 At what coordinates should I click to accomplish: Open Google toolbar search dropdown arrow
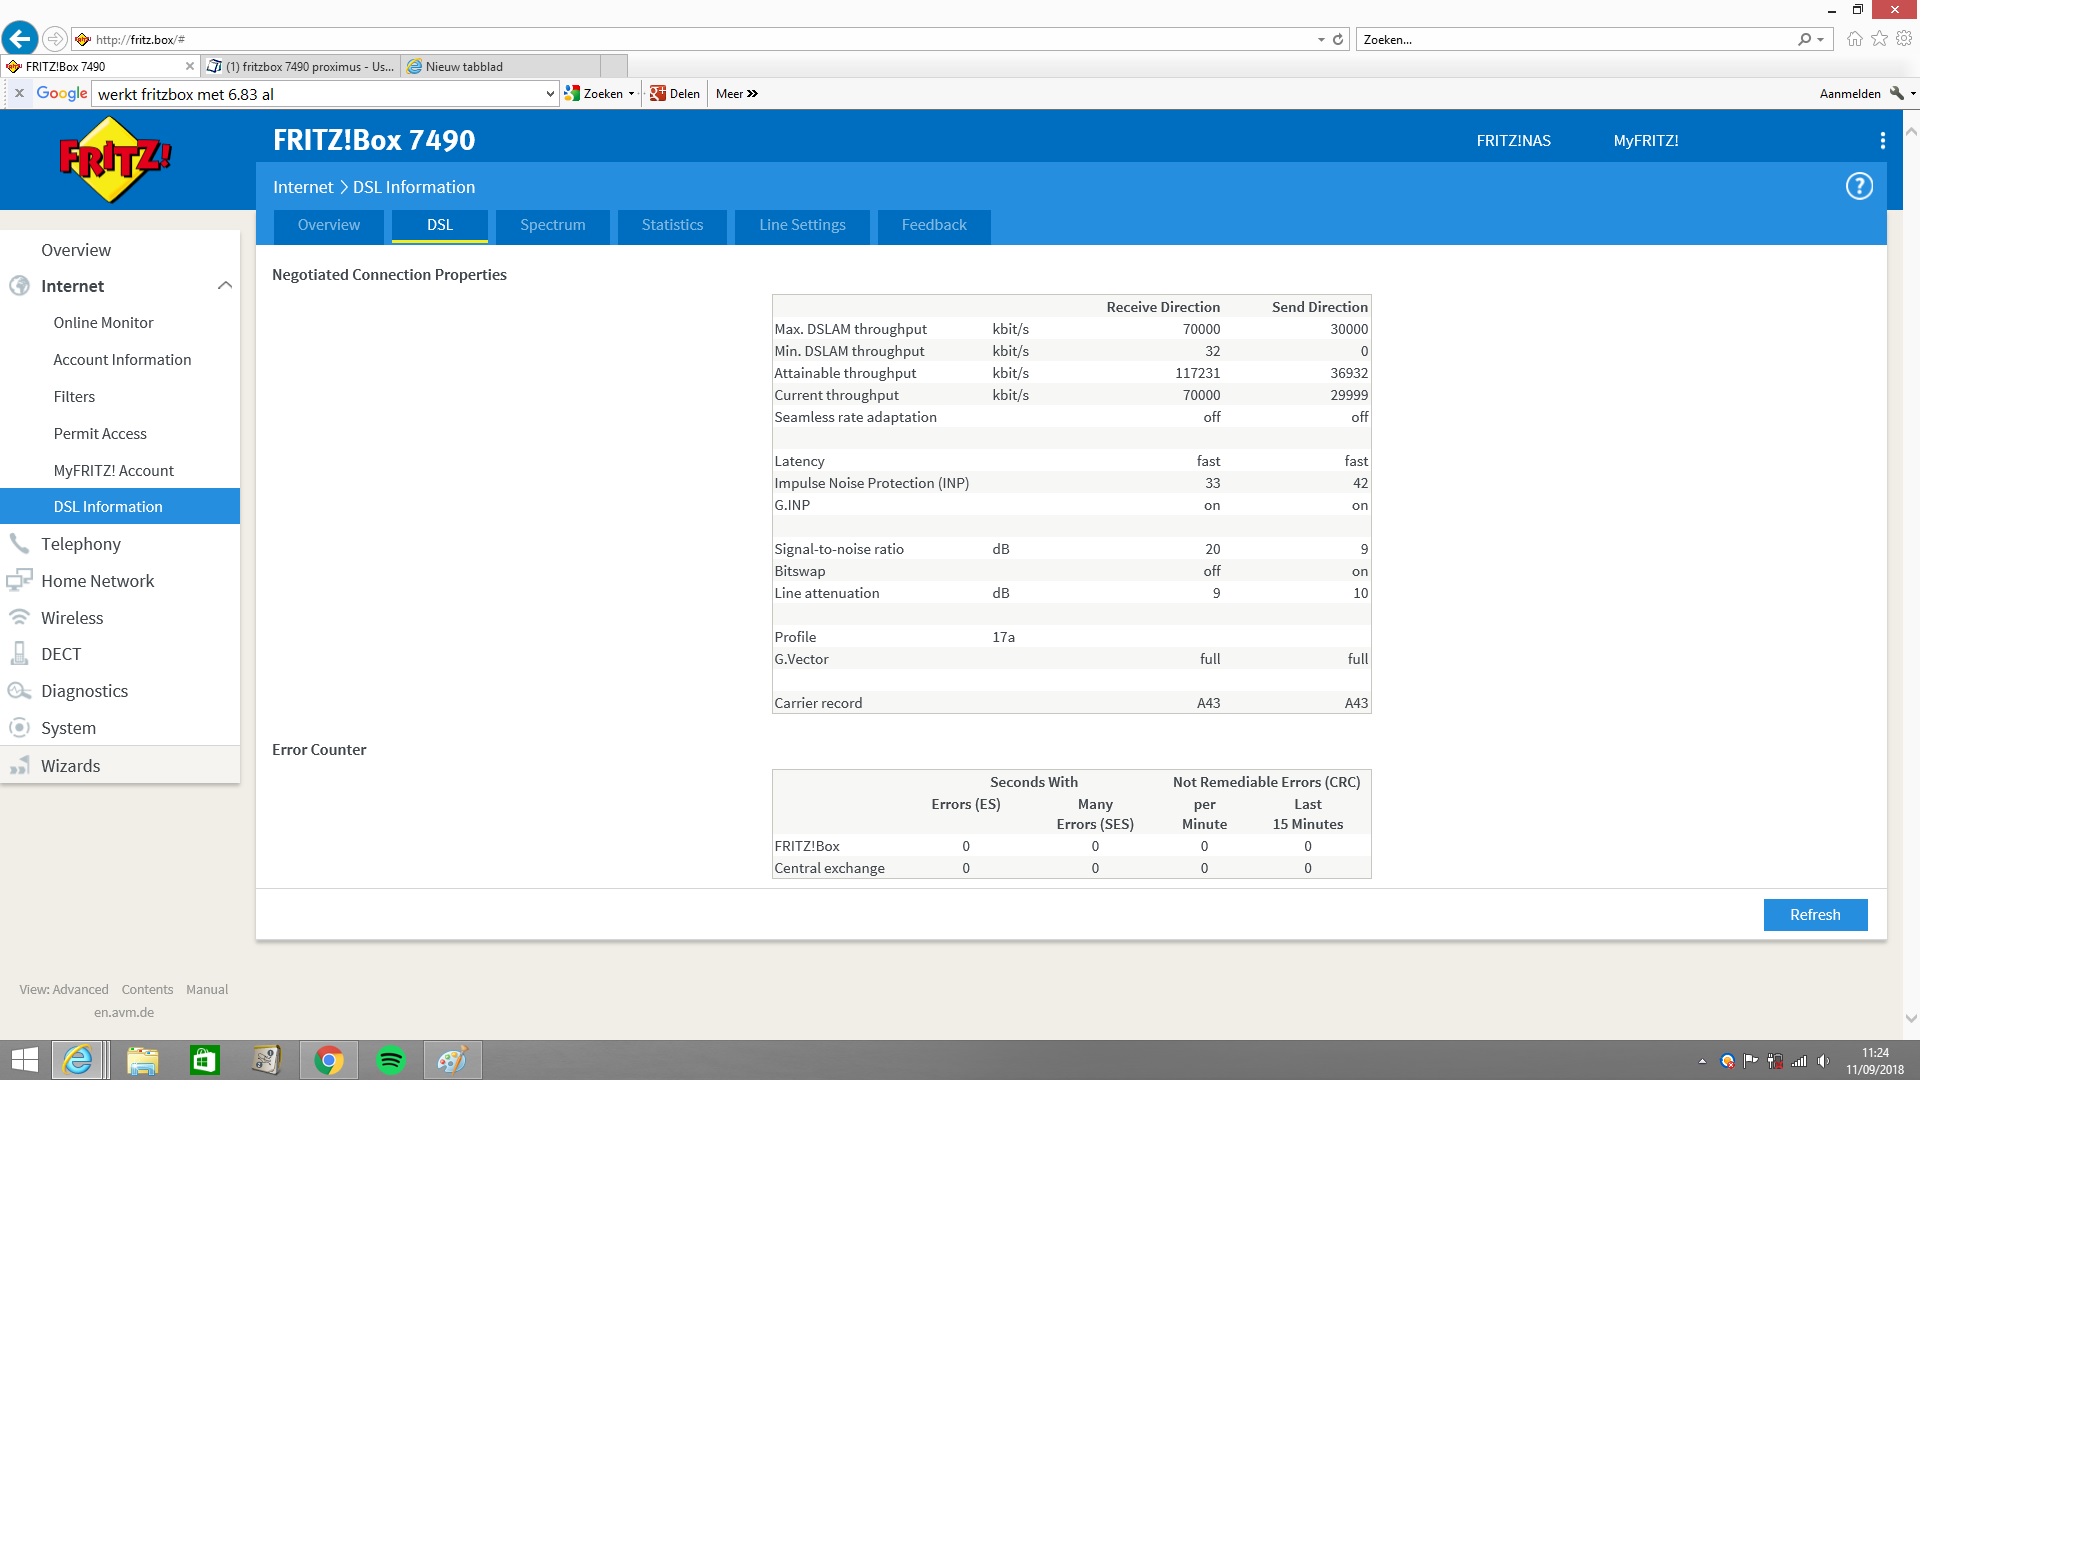549,94
